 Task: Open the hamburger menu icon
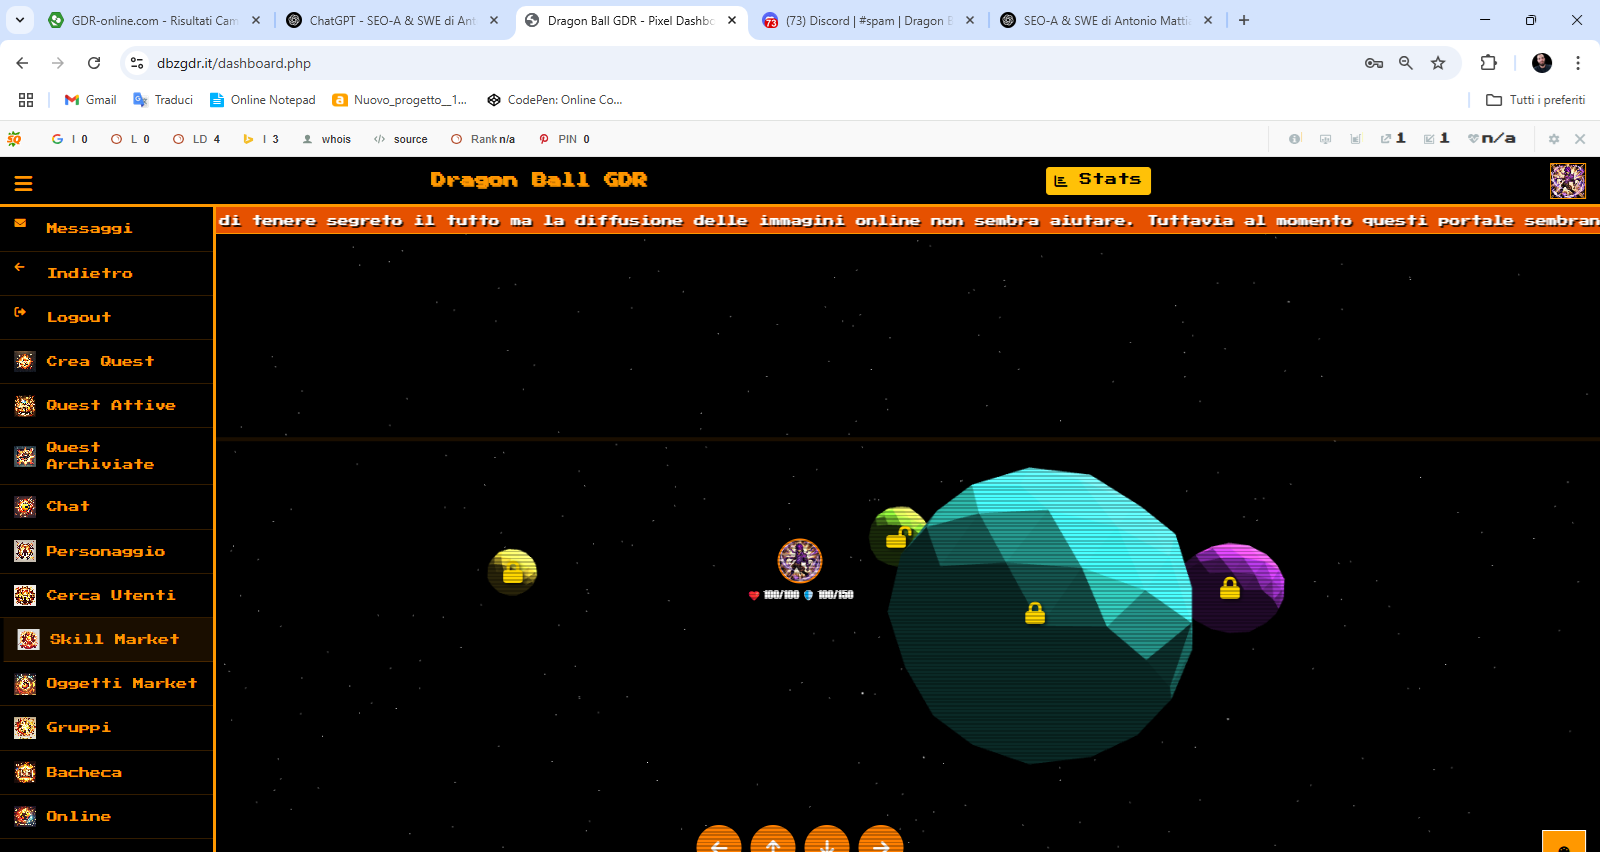coord(23,183)
